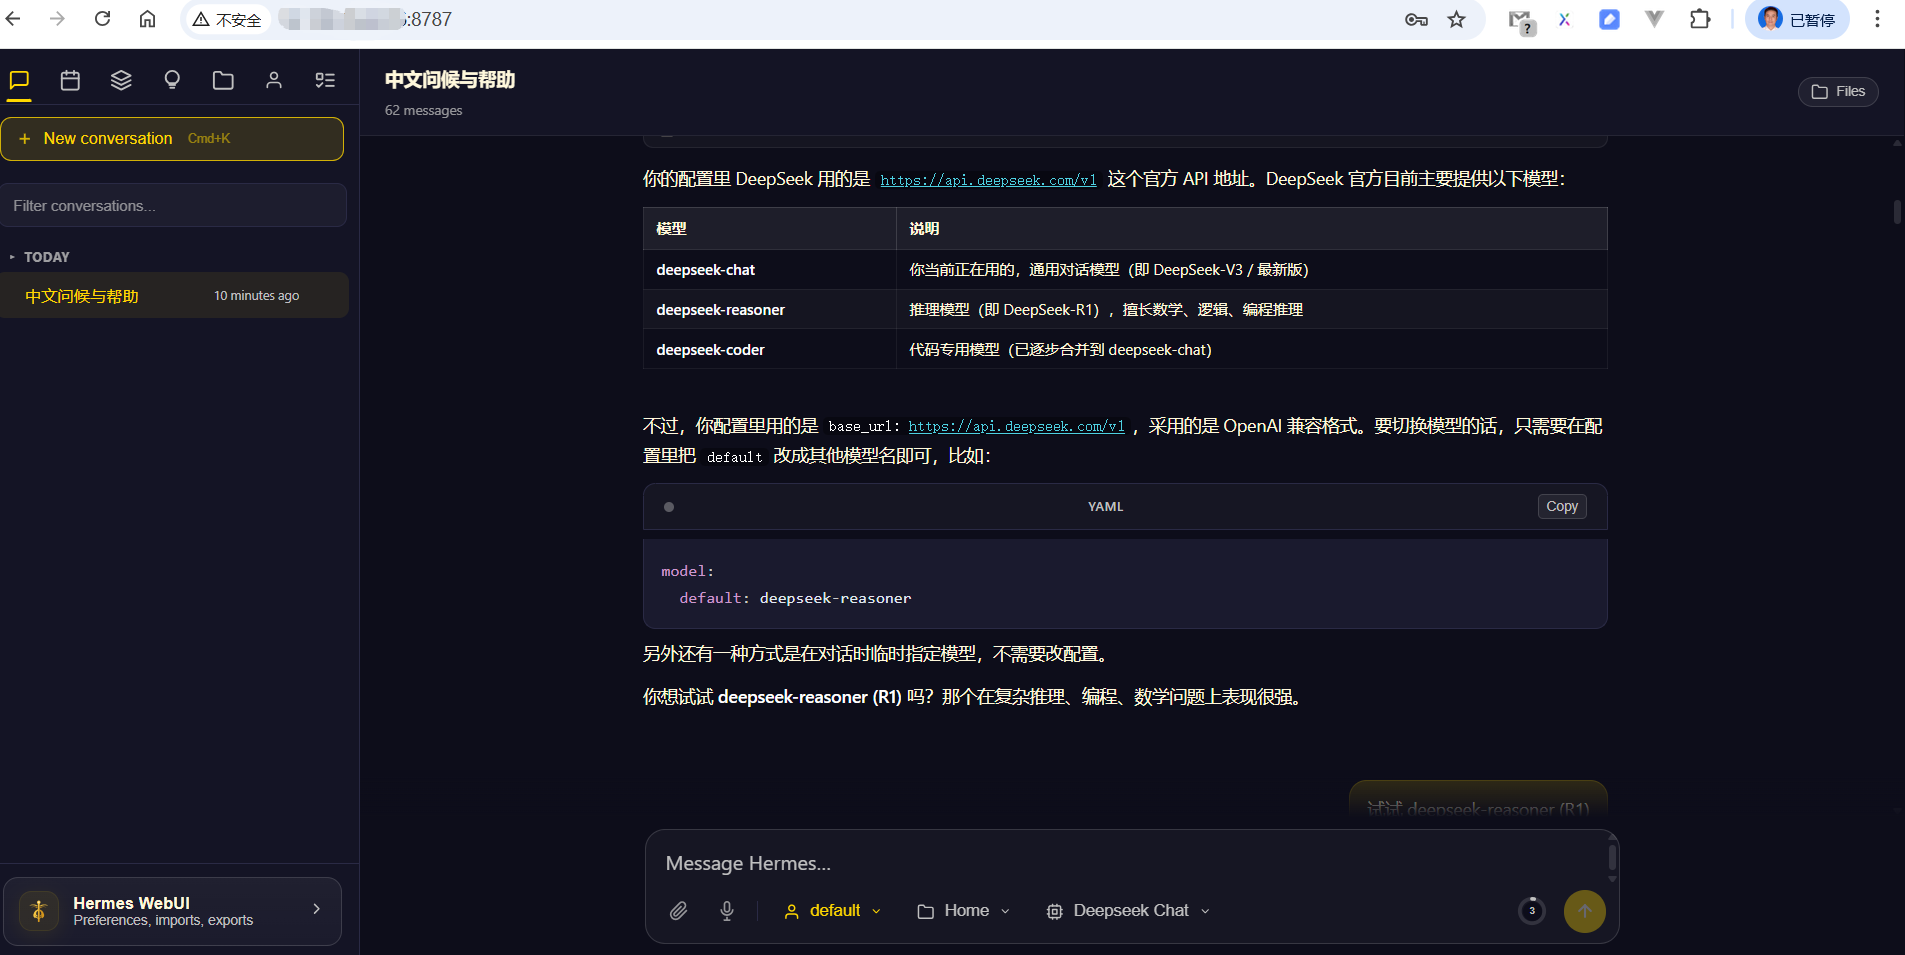Open the Deepseek Chat model dropdown
This screenshot has height=955, width=1905.
point(1128,911)
